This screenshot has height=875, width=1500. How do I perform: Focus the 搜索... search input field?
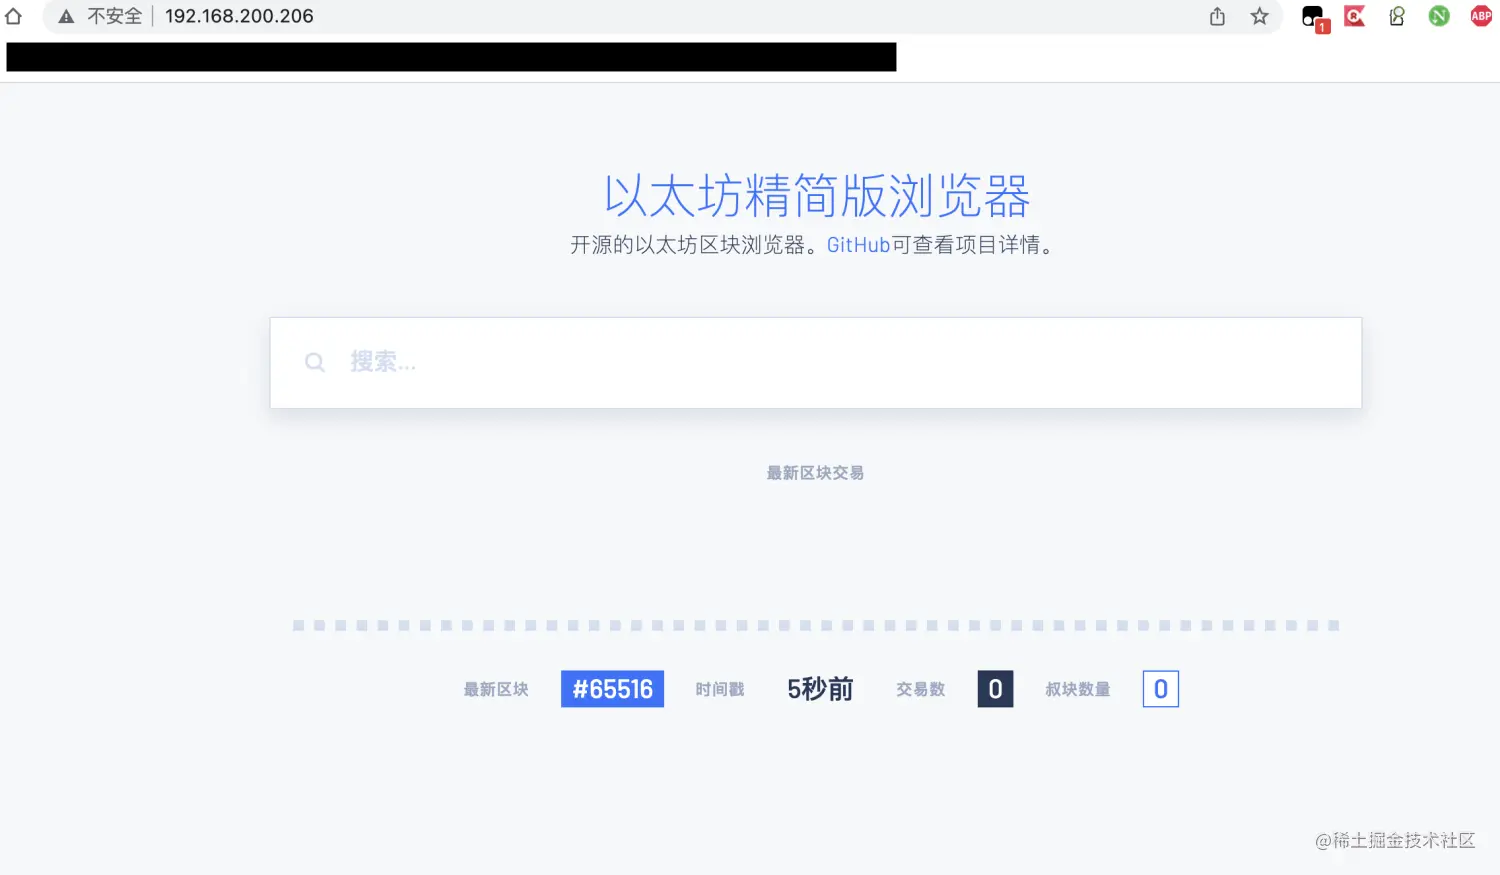point(815,362)
